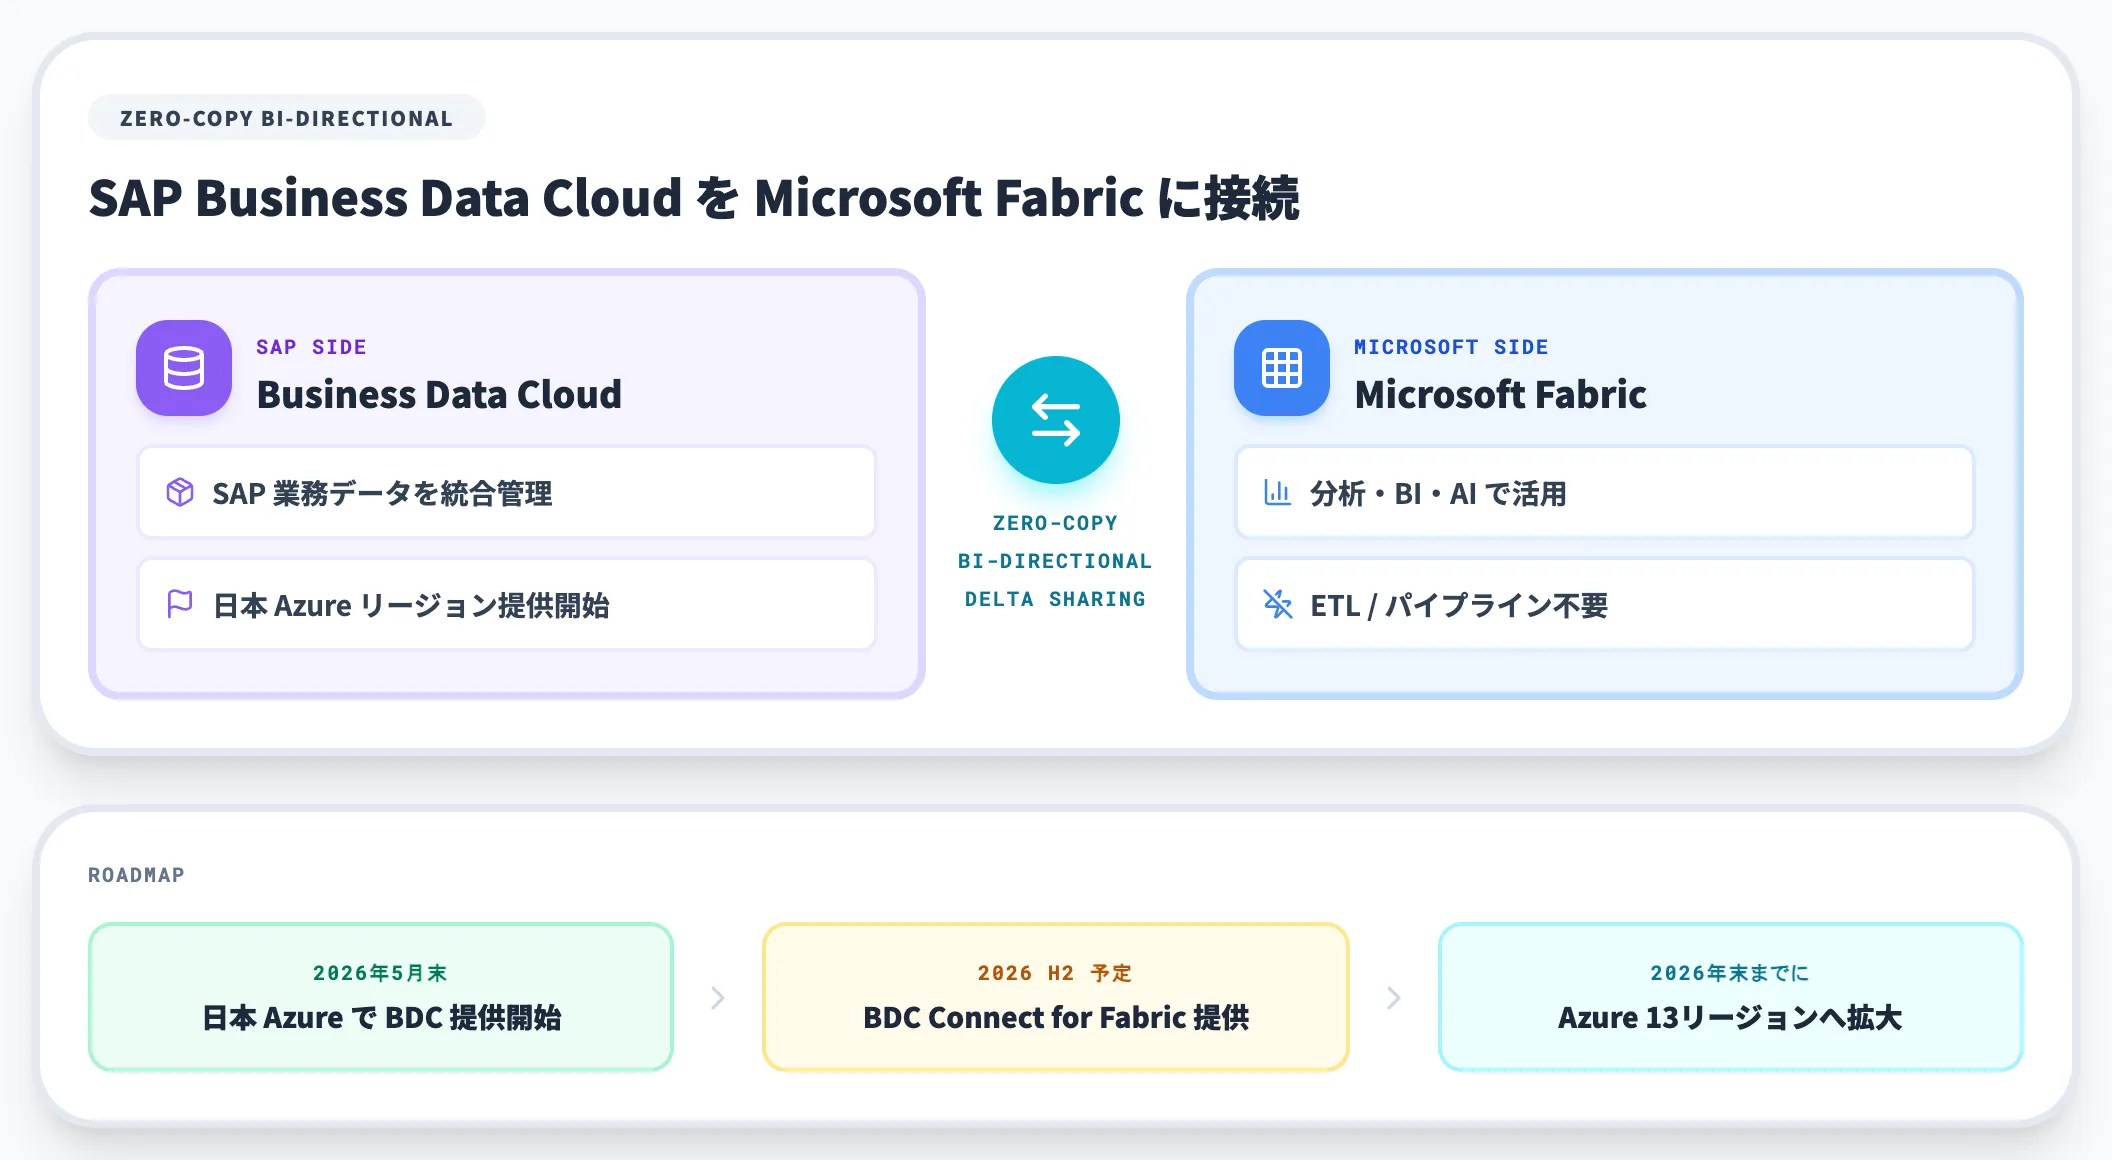Image resolution: width=2112 pixels, height=1160 pixels.
Task: Click the Business Data Cloud heading
Action: (439, 394)
